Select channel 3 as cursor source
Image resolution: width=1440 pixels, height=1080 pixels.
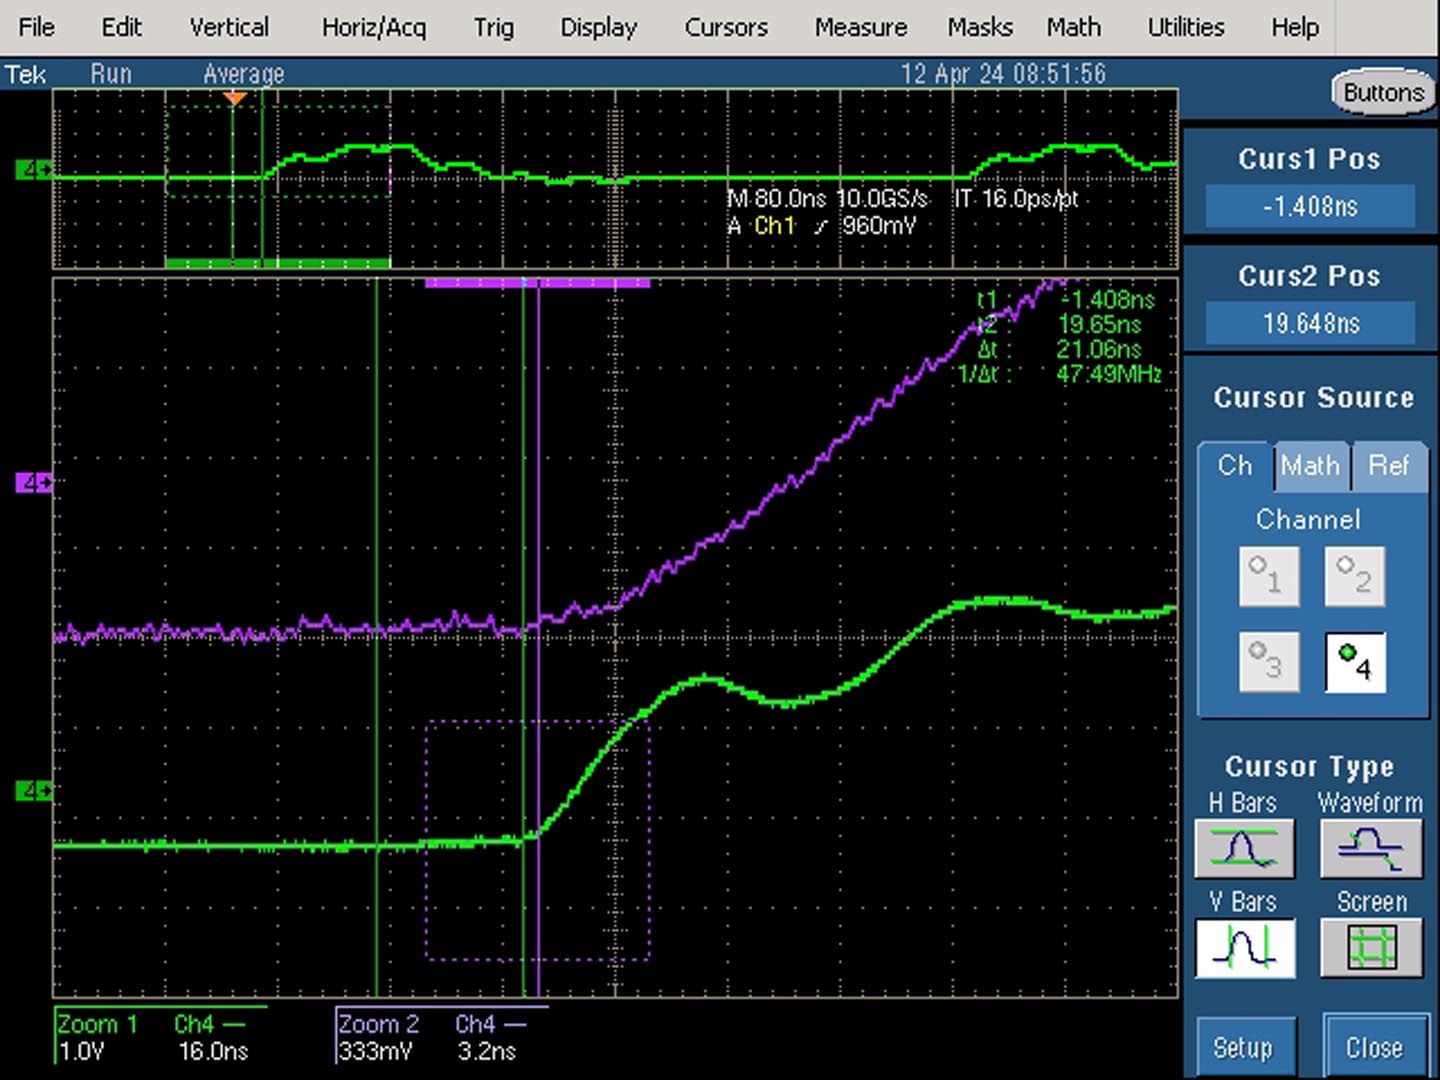(1268, 661)
